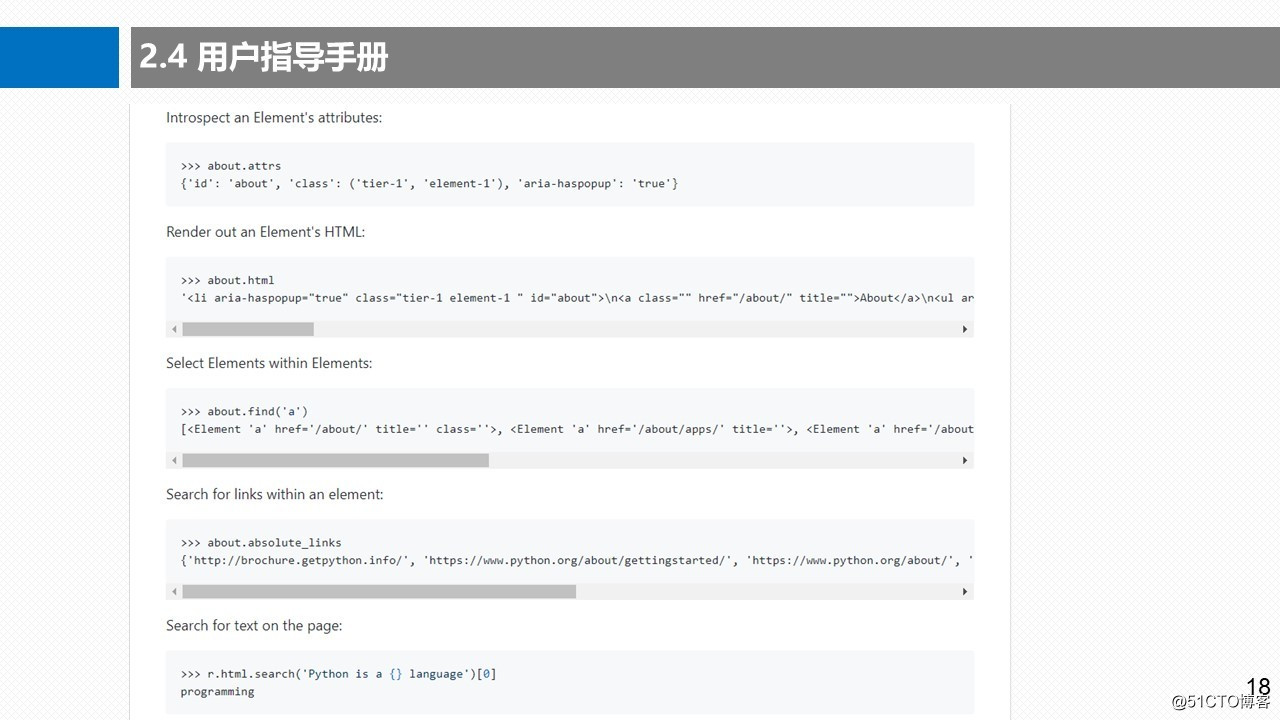Click right arrow of about.find code scrollbar
Screen dimensions: 1280x720
[965, 460]
